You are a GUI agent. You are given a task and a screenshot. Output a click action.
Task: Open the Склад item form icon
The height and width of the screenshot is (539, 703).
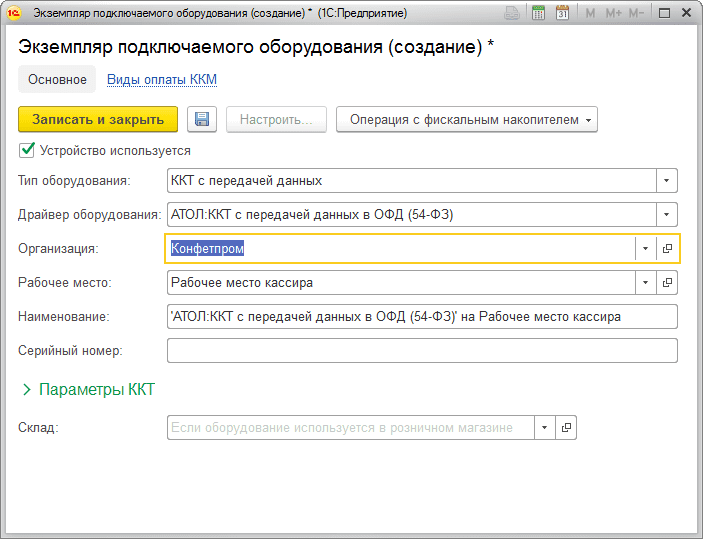(x=566, y=427)
